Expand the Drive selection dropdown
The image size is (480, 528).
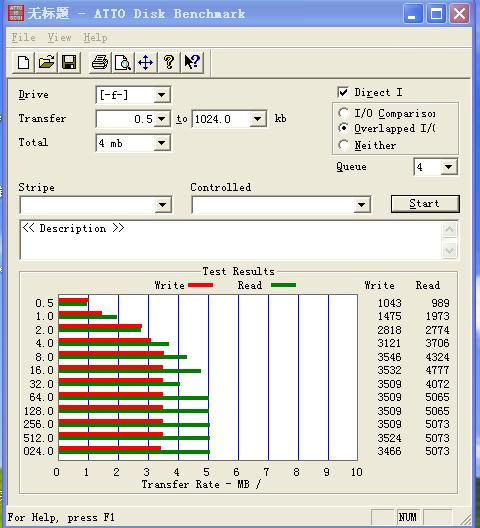(x=162, y=95)
